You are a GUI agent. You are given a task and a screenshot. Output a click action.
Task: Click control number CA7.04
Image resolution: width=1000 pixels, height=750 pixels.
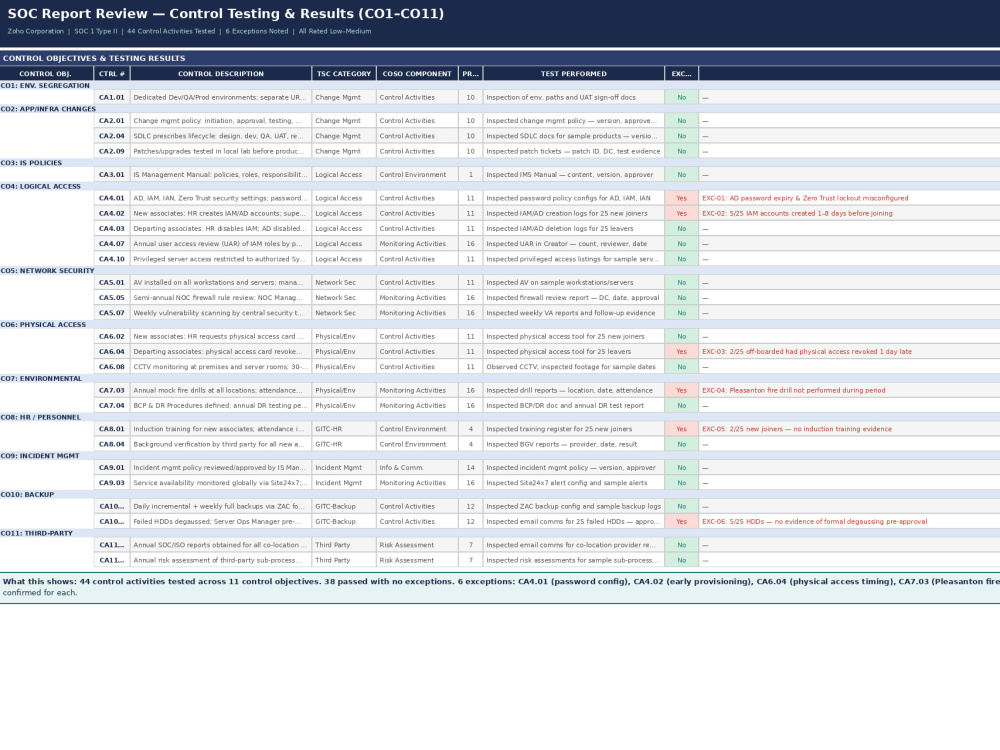112,406
